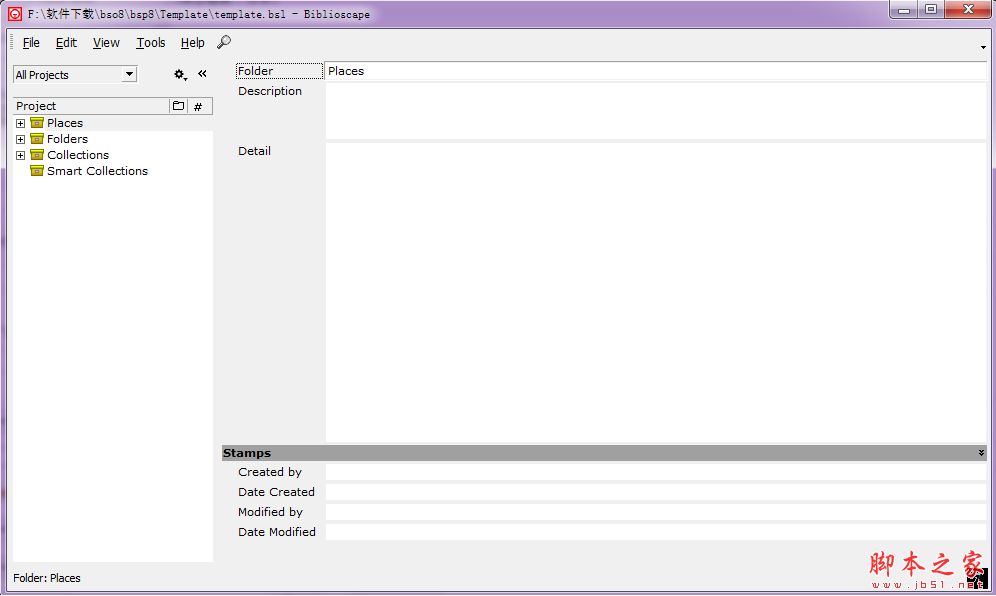The height and width of the screenshot is (596, 996).
Task: Open the File menu
Action: pos(31,43)
